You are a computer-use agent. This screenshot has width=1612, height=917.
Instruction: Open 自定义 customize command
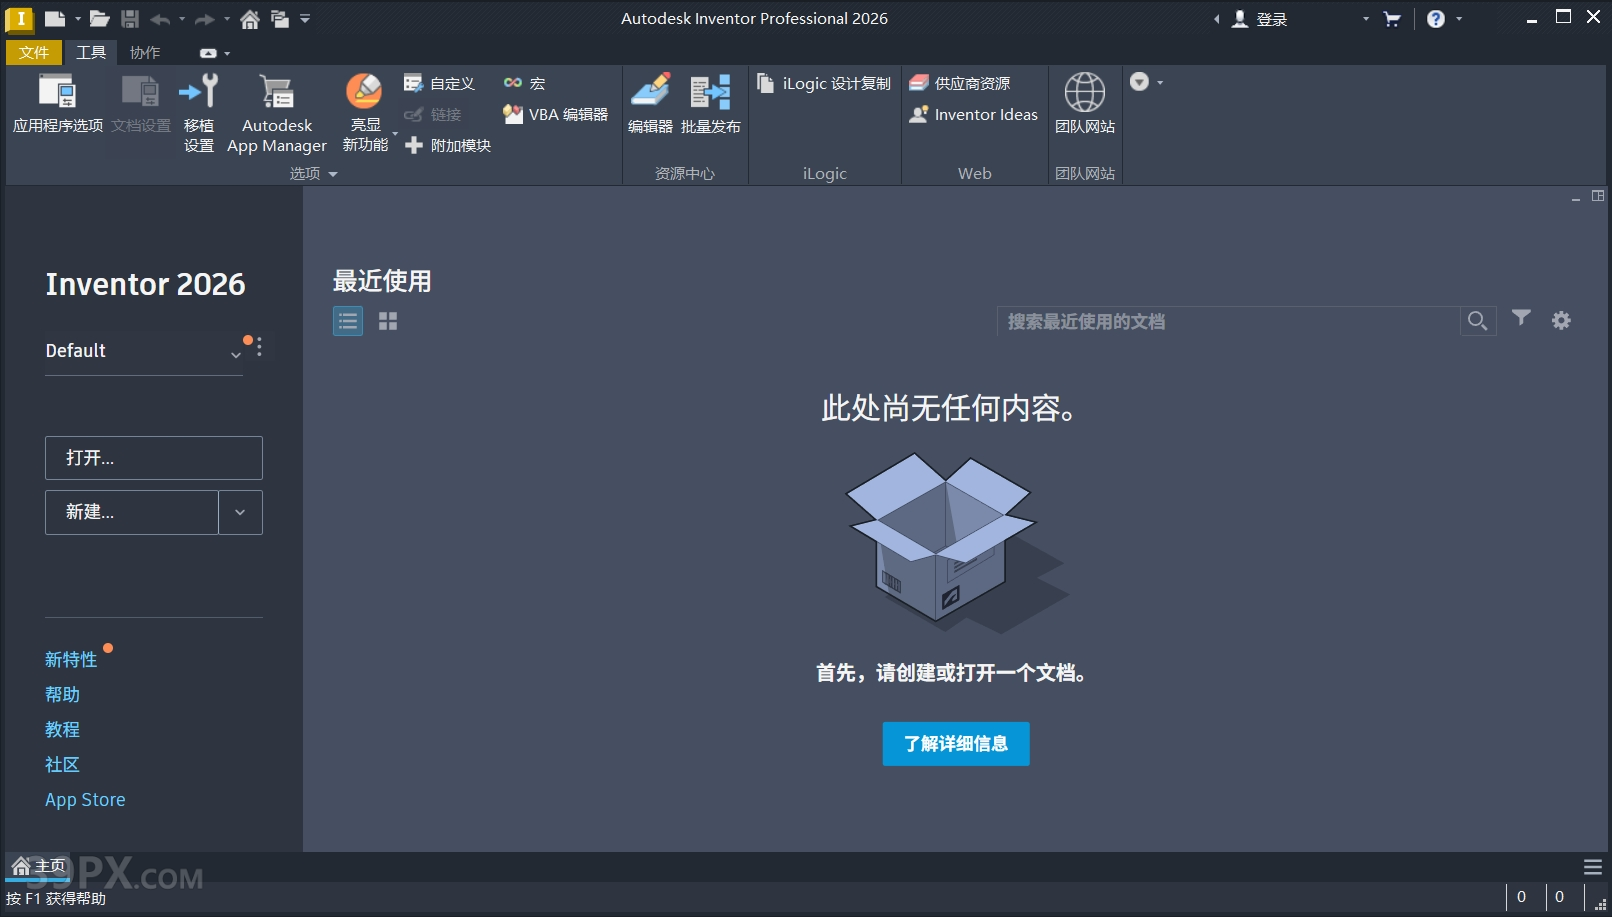tap(439, 83)
